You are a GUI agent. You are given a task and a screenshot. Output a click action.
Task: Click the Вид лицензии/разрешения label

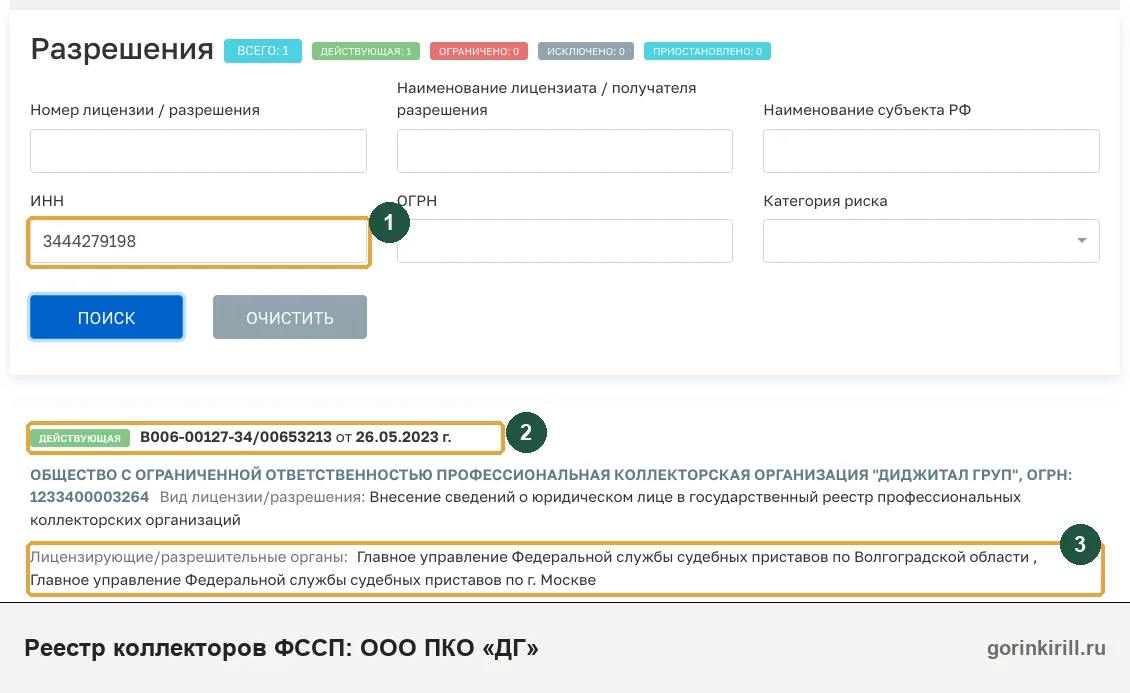coord(262,497)
